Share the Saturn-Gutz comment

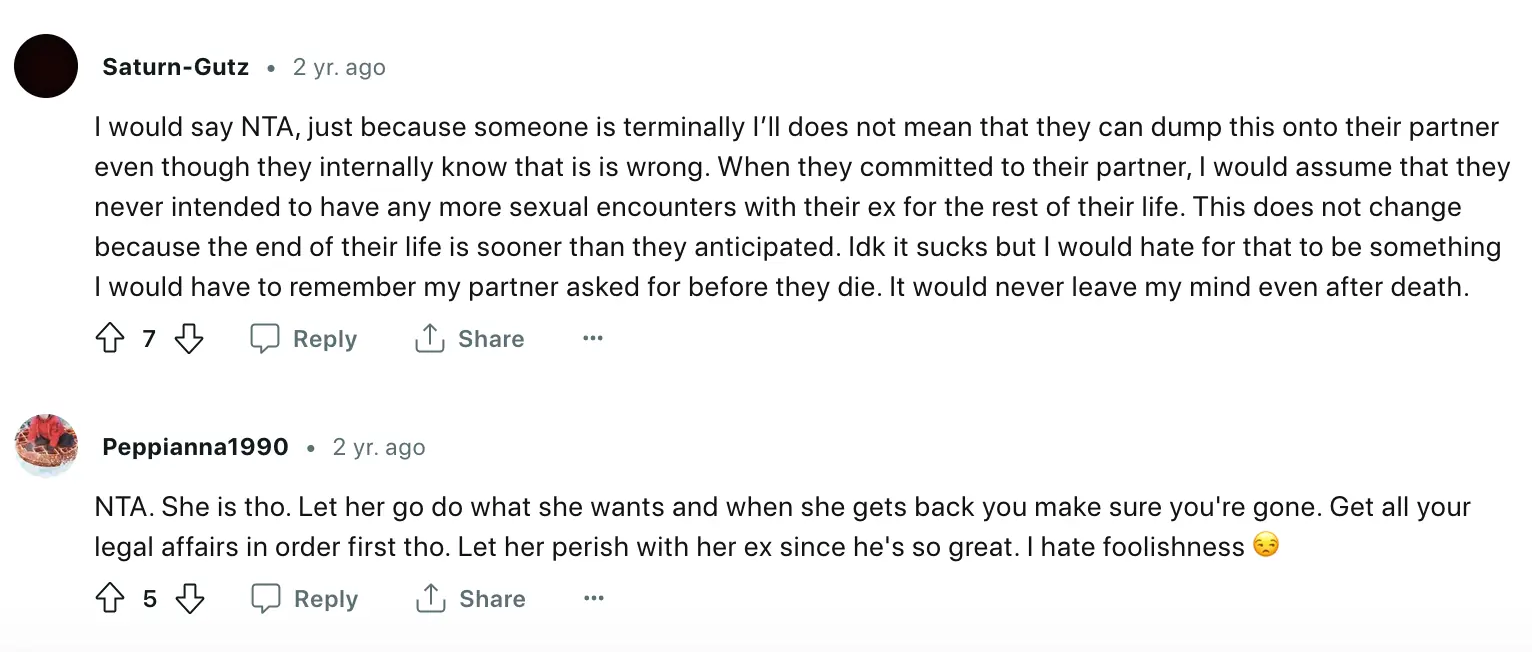[x=469, y=339]
